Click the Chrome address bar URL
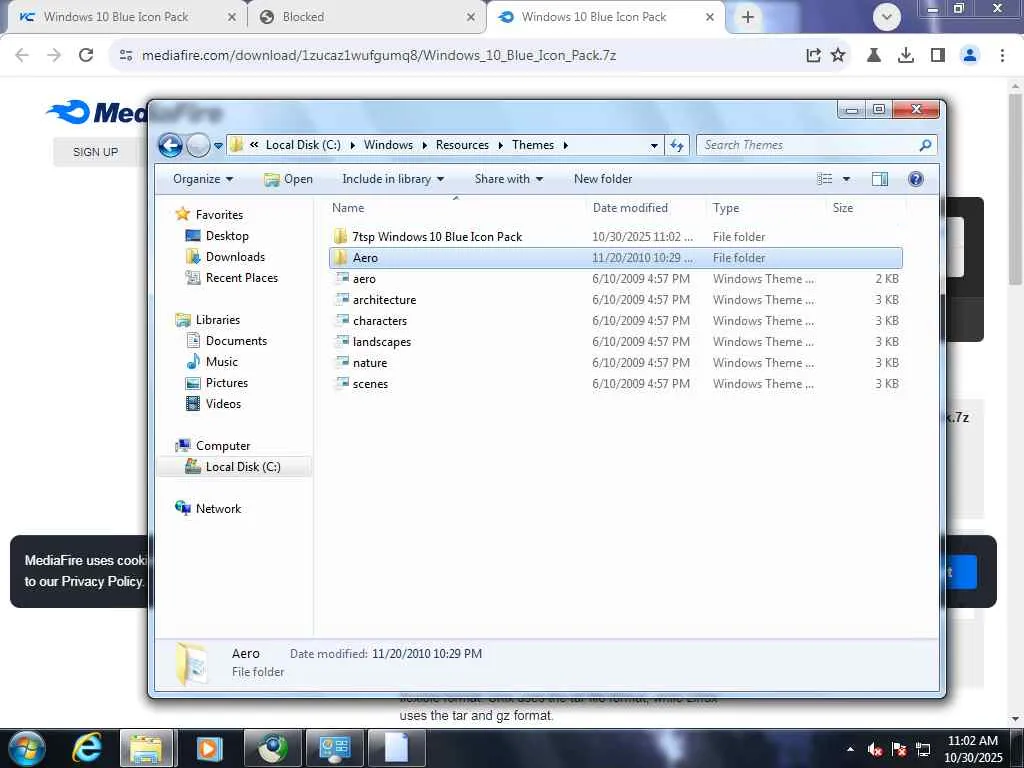This screenshot has width=1024, height=768. pos(379,56)
